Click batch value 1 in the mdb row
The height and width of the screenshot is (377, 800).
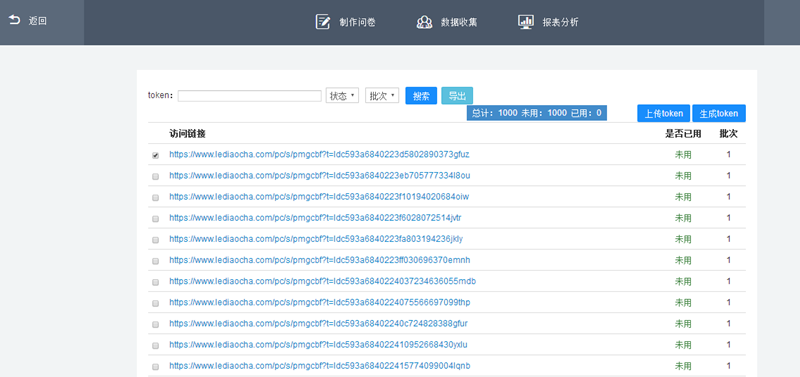[729, 282]
